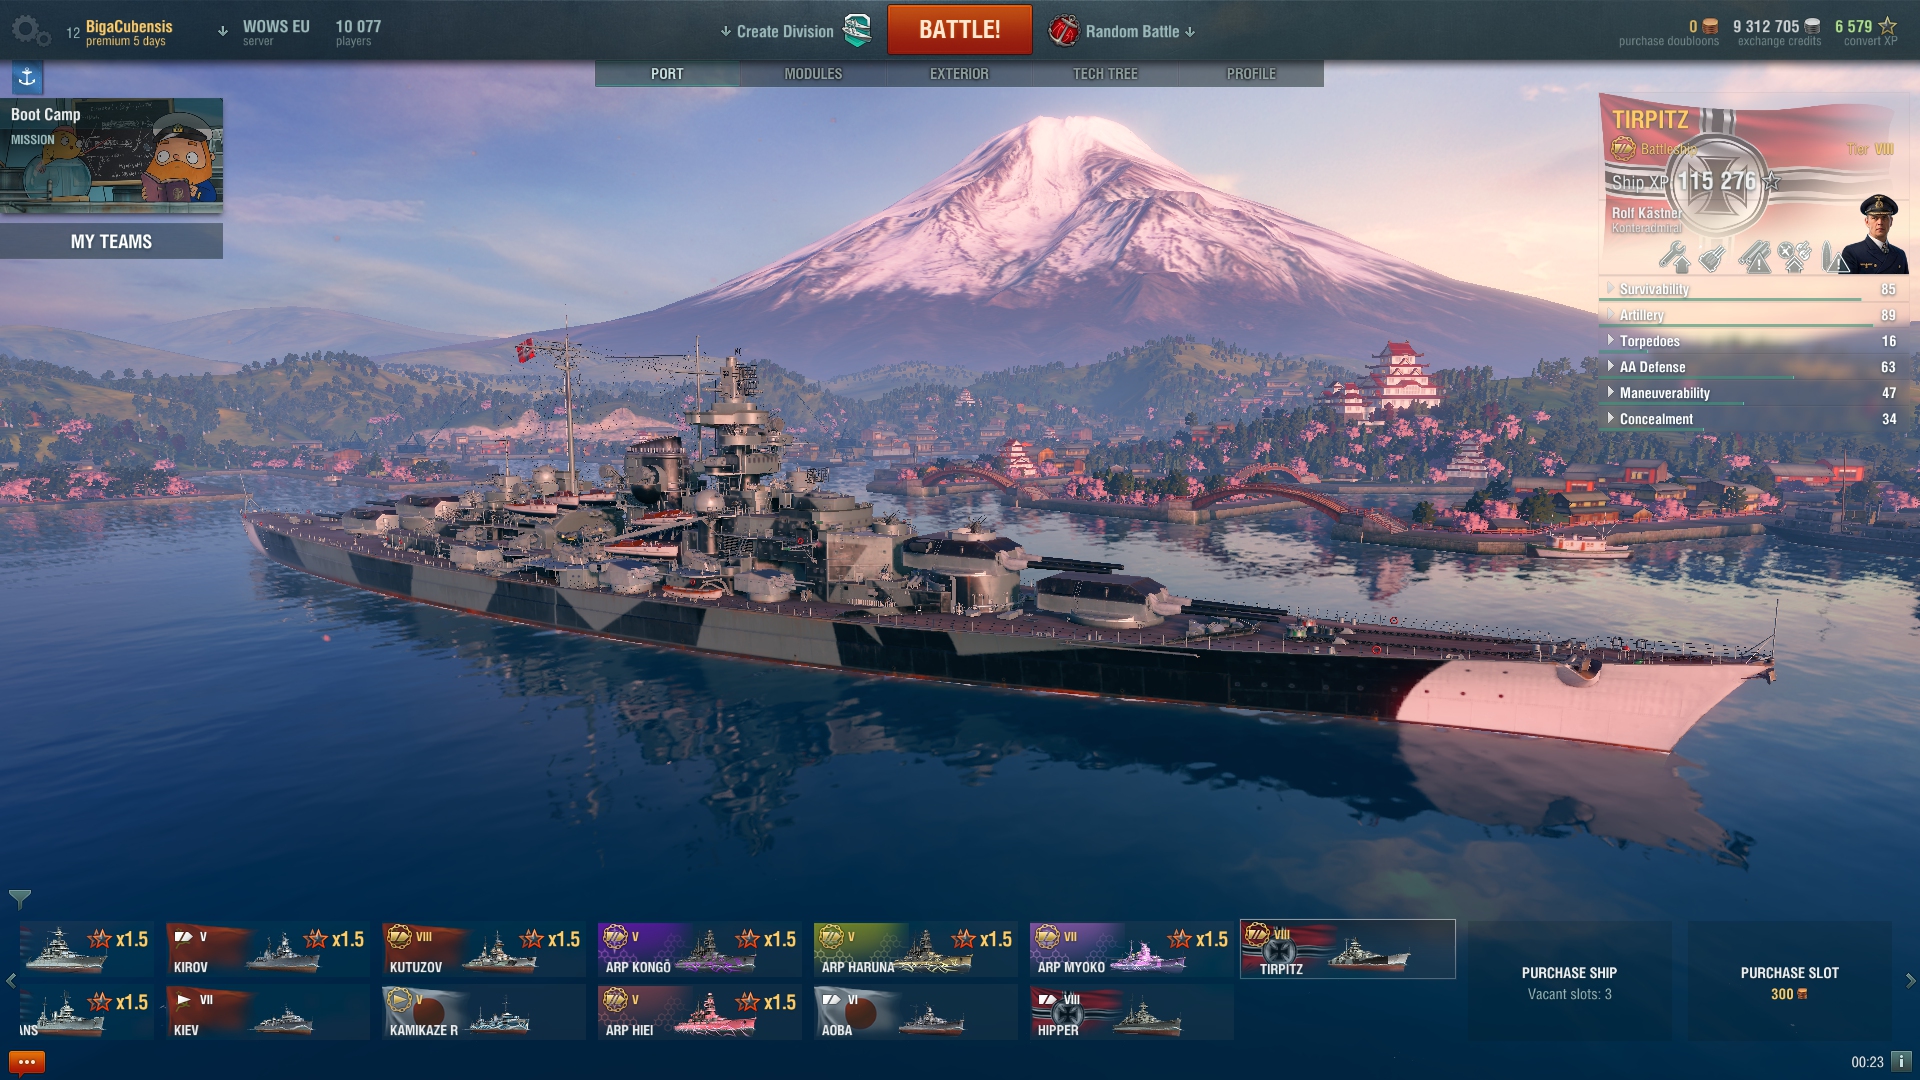Open the chat speech bubble icon
1920x1080 pixels.
point(27,1062)
